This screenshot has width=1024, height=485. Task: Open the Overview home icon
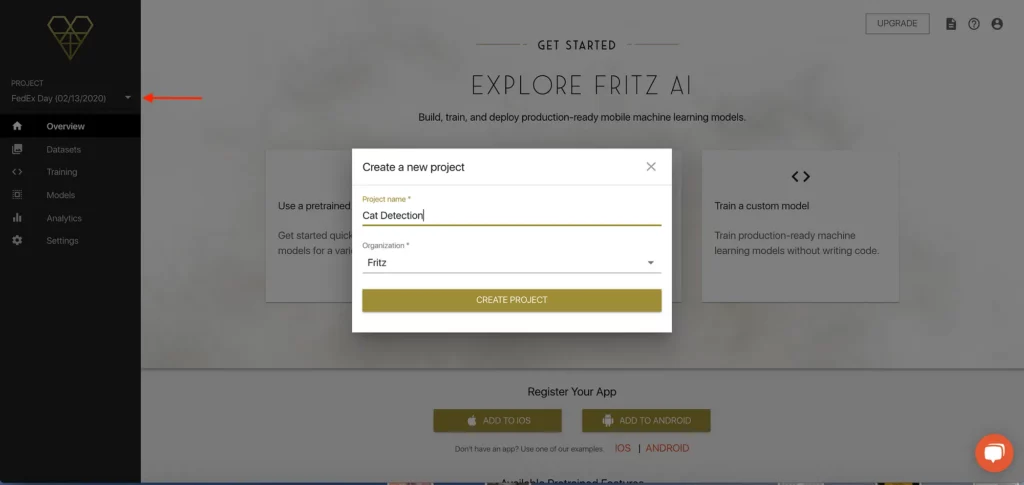pyautogui.click(x=17, y=126)
